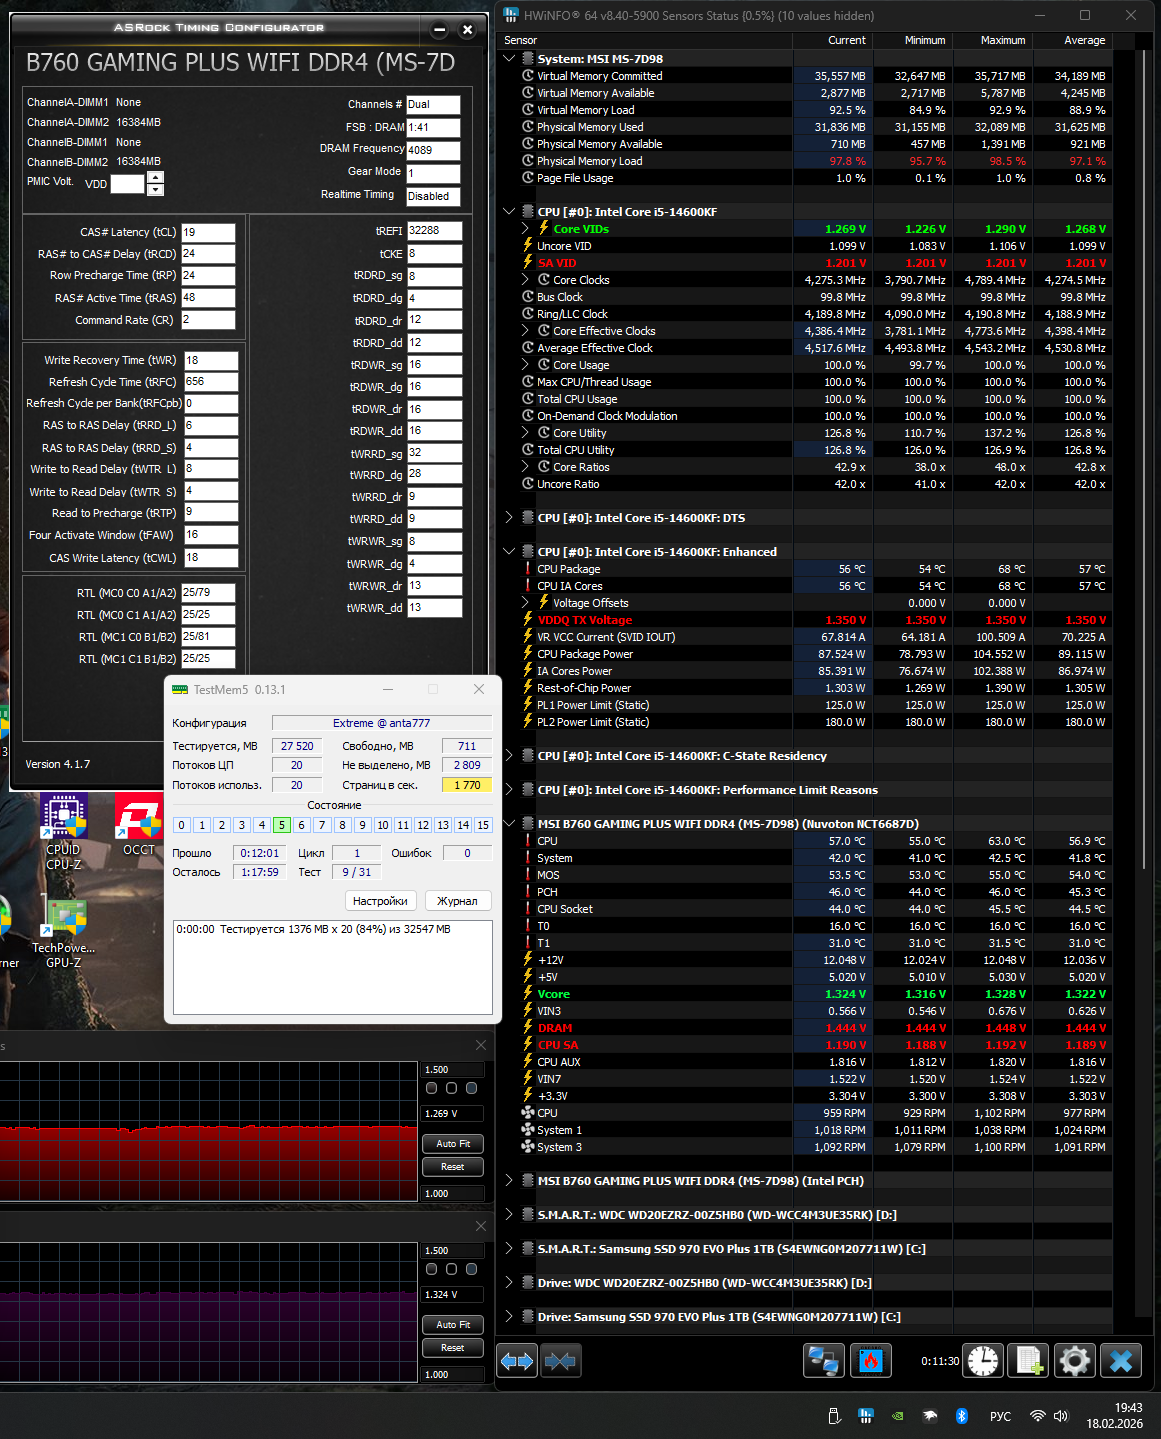Open CPUID CPU-Z desktop shortcut
1161x1439 pixels.
point(64,832)
